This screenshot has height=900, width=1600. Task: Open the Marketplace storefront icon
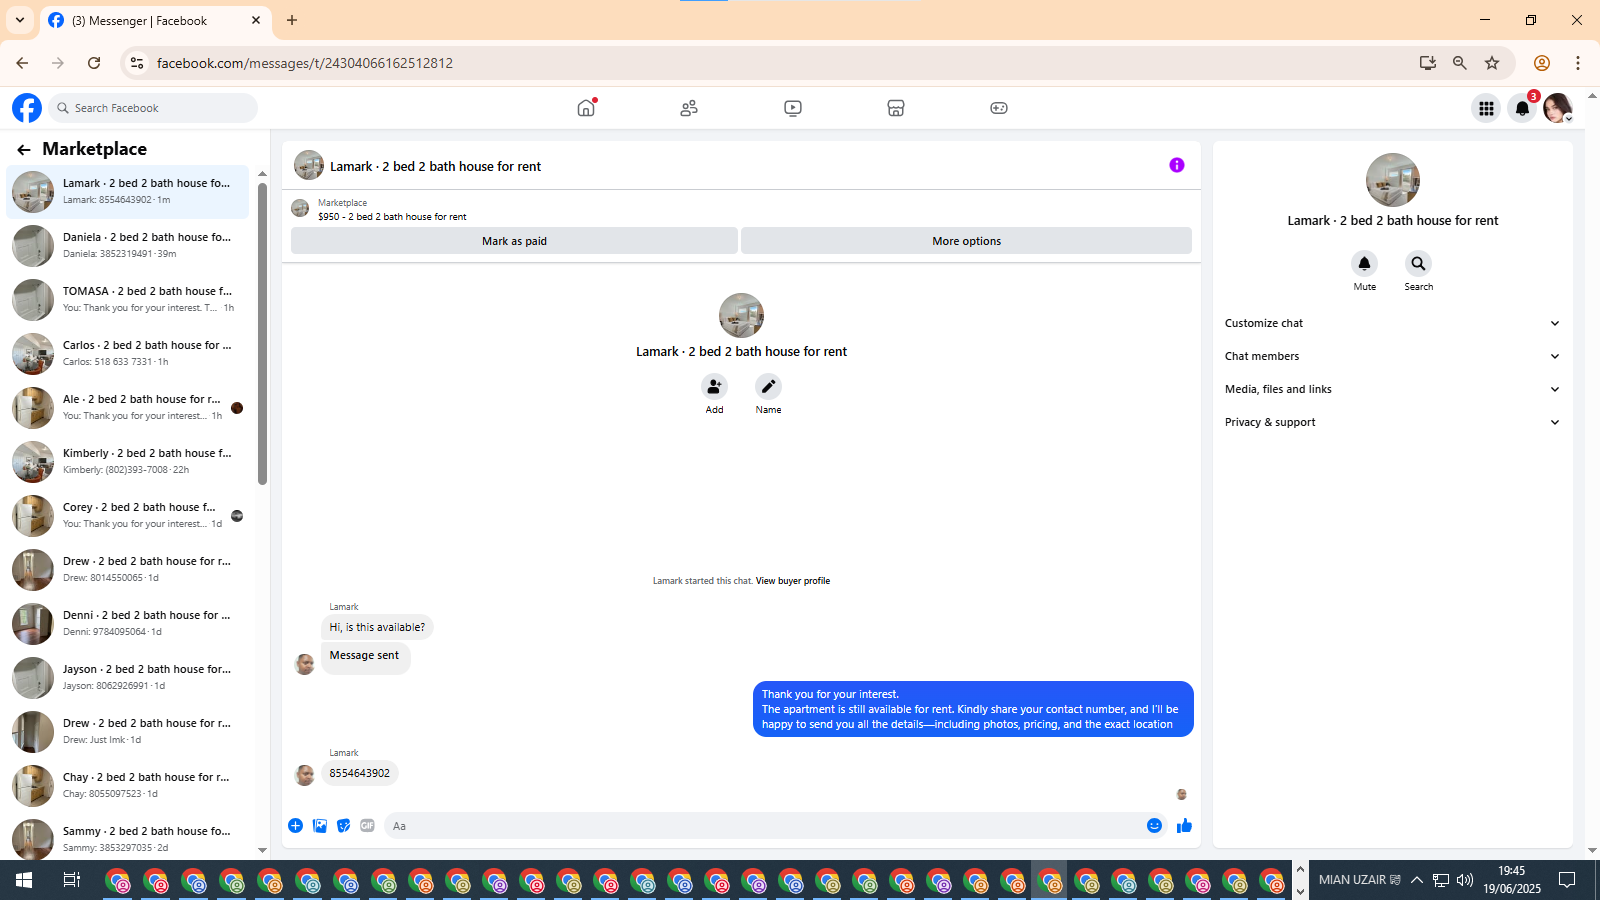pyautogui.click(x=896, y=108)
